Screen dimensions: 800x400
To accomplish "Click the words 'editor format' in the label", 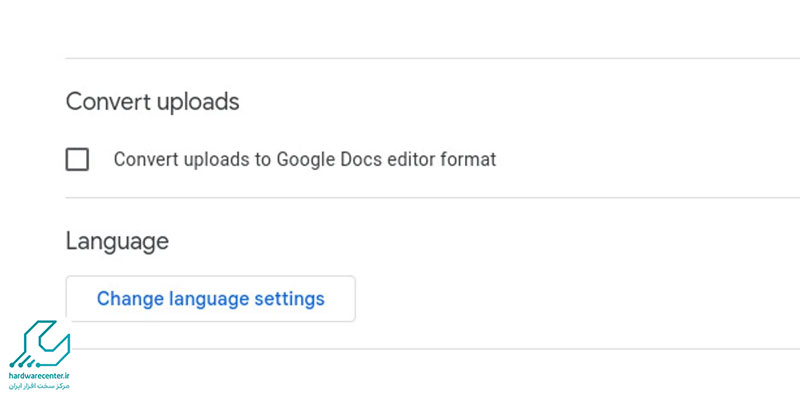I will [442, 159].
